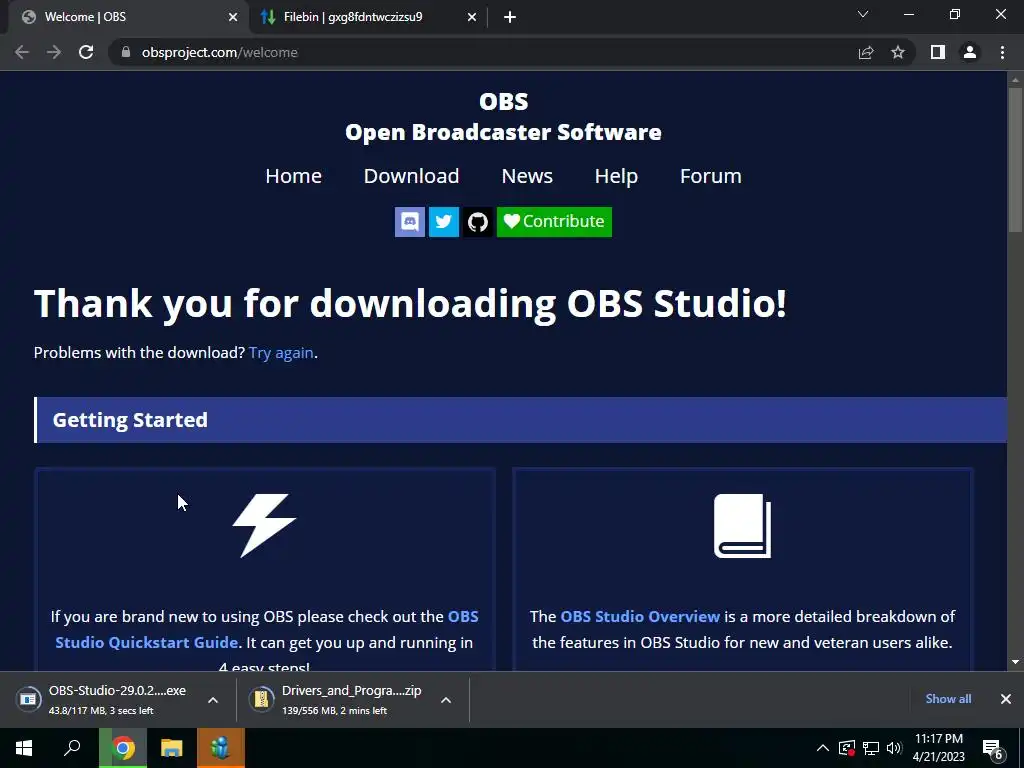This screenshot has height=768, width=1024.
Task: Open the OBS Twitter icon link
Action: pyautogui.click(x=443, y=222)
